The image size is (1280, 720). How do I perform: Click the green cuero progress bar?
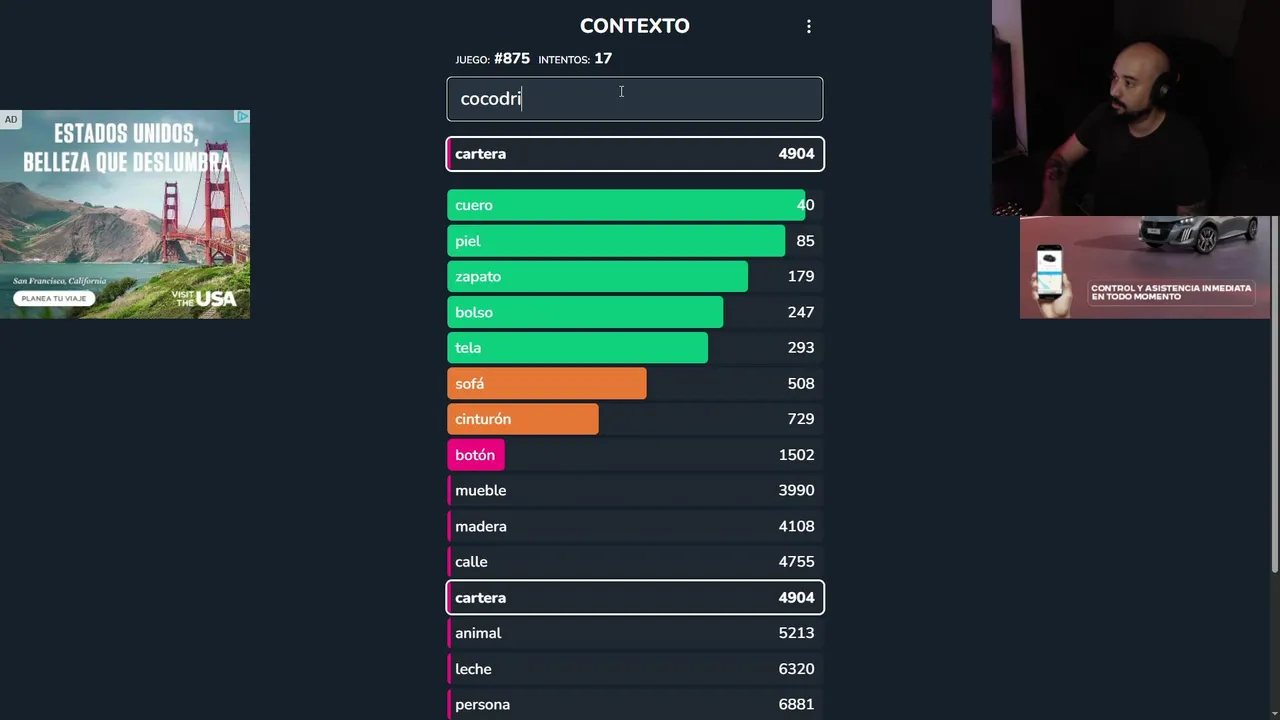pos(625,205)
